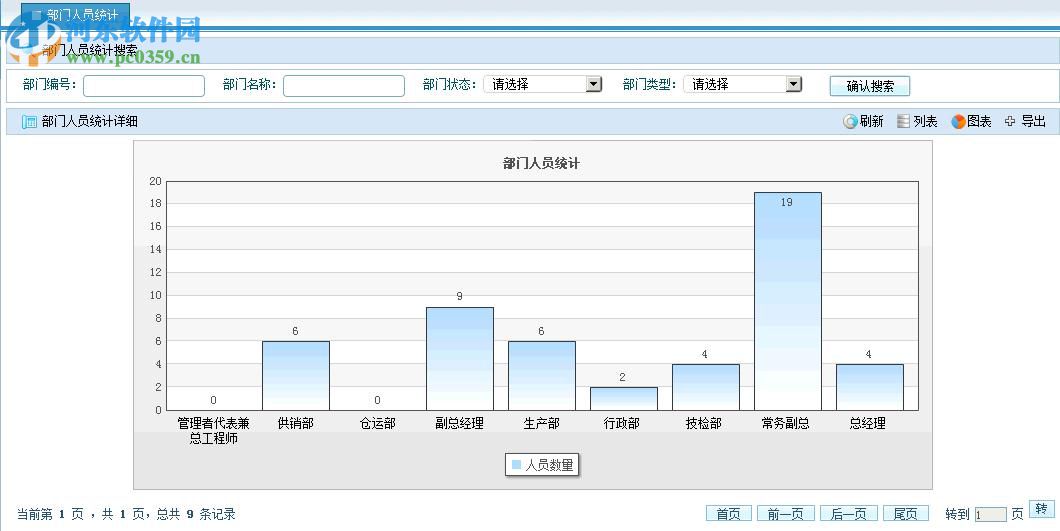
Task: Click the 技检部 bar in chart
Action: (x=706, y=387)
